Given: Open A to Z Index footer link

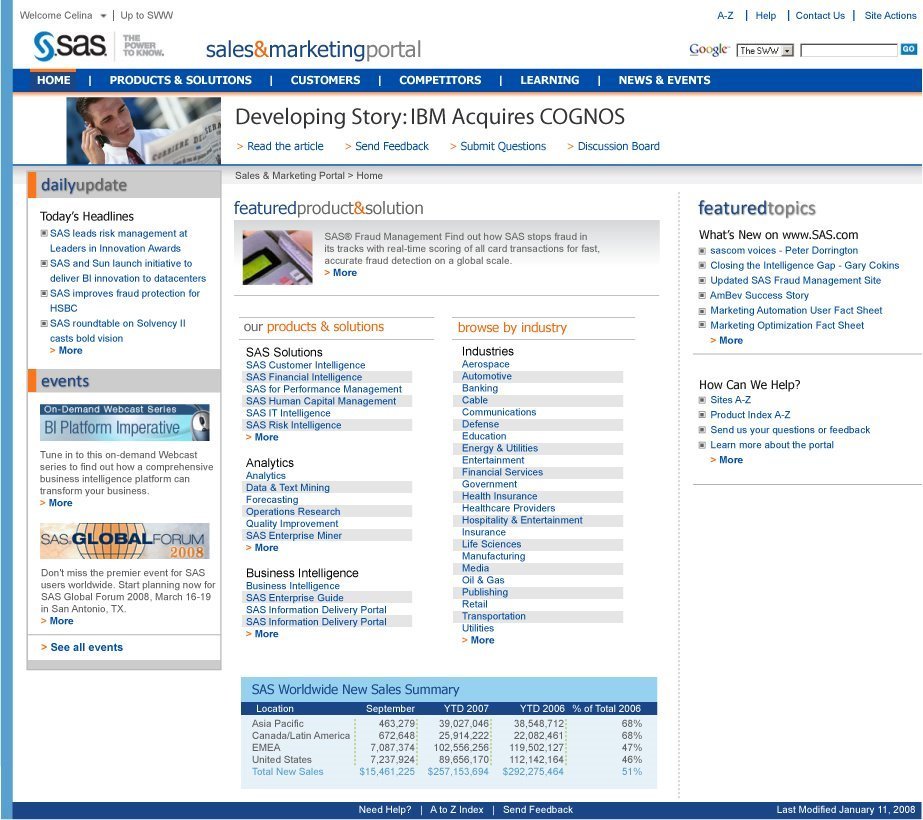Looking at the screenshot, I should pos(457,809).
